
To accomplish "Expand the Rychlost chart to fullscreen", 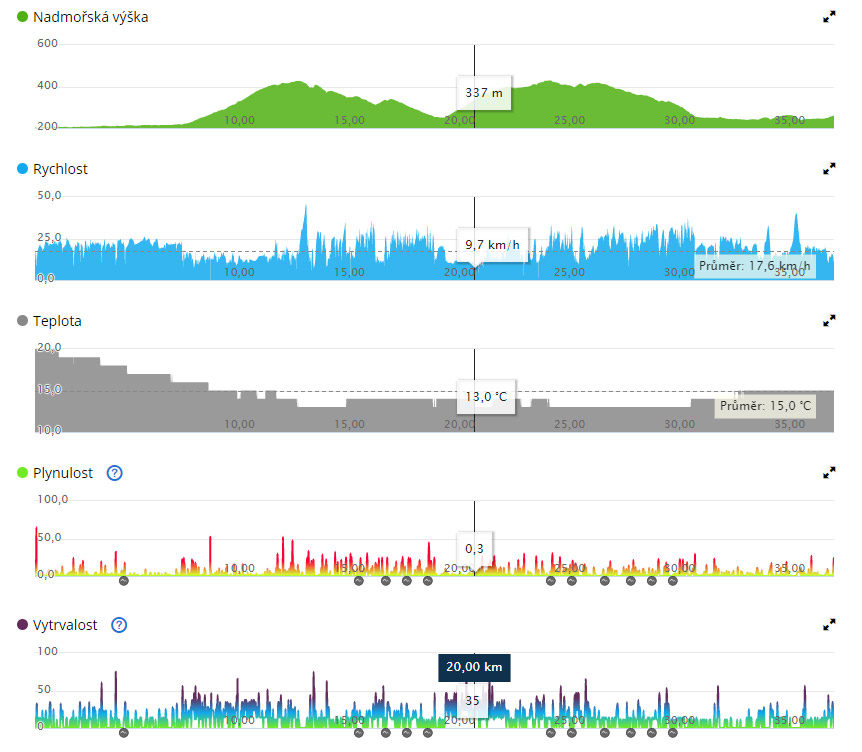I will point(828,169).
